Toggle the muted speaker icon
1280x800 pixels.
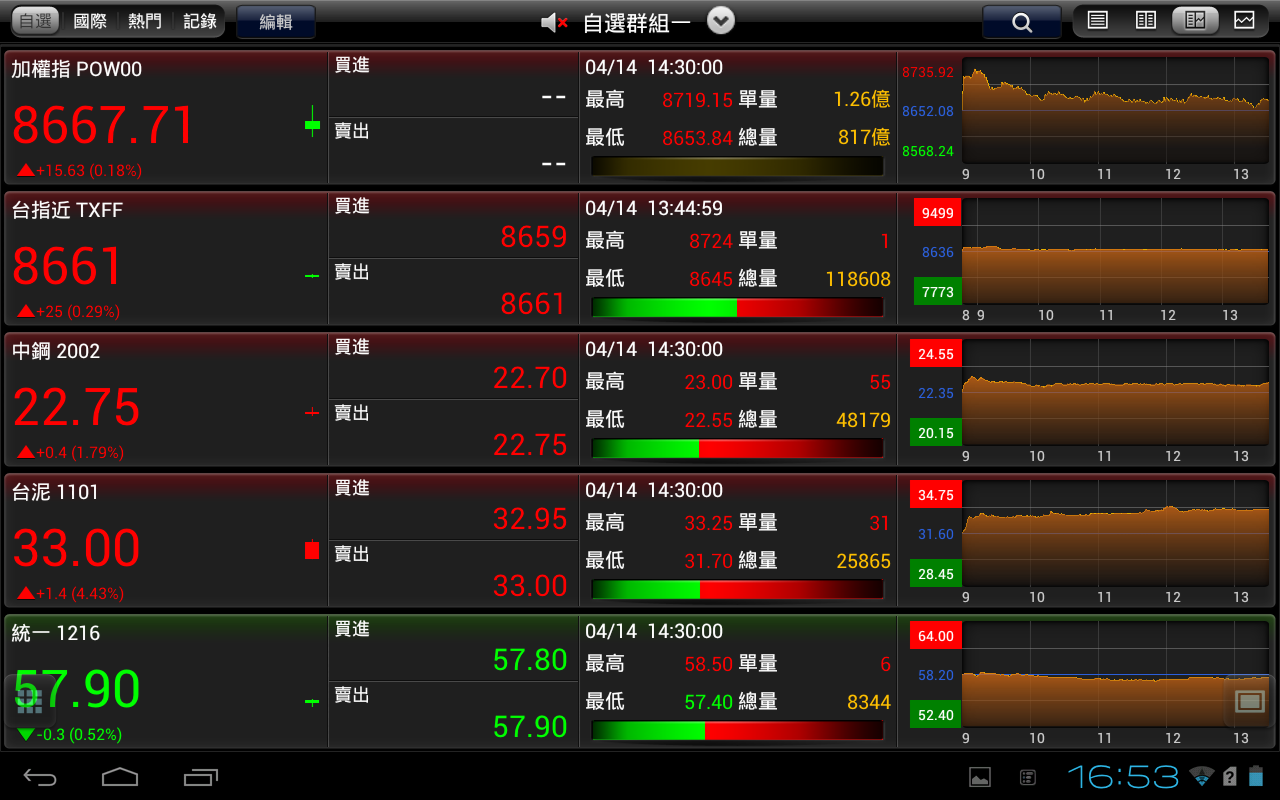coord(554,22)
